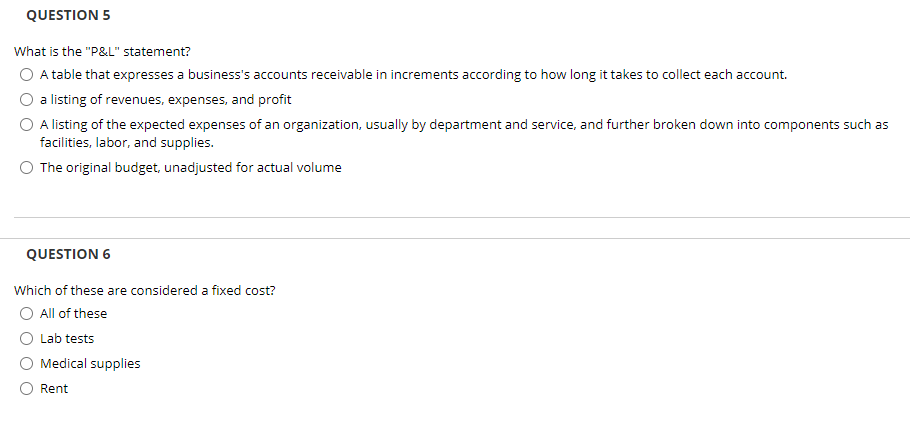The width and height of the screenshot is (910, 425).
Task: Pick the original budget radio option
Action: [x=27, y=168]
